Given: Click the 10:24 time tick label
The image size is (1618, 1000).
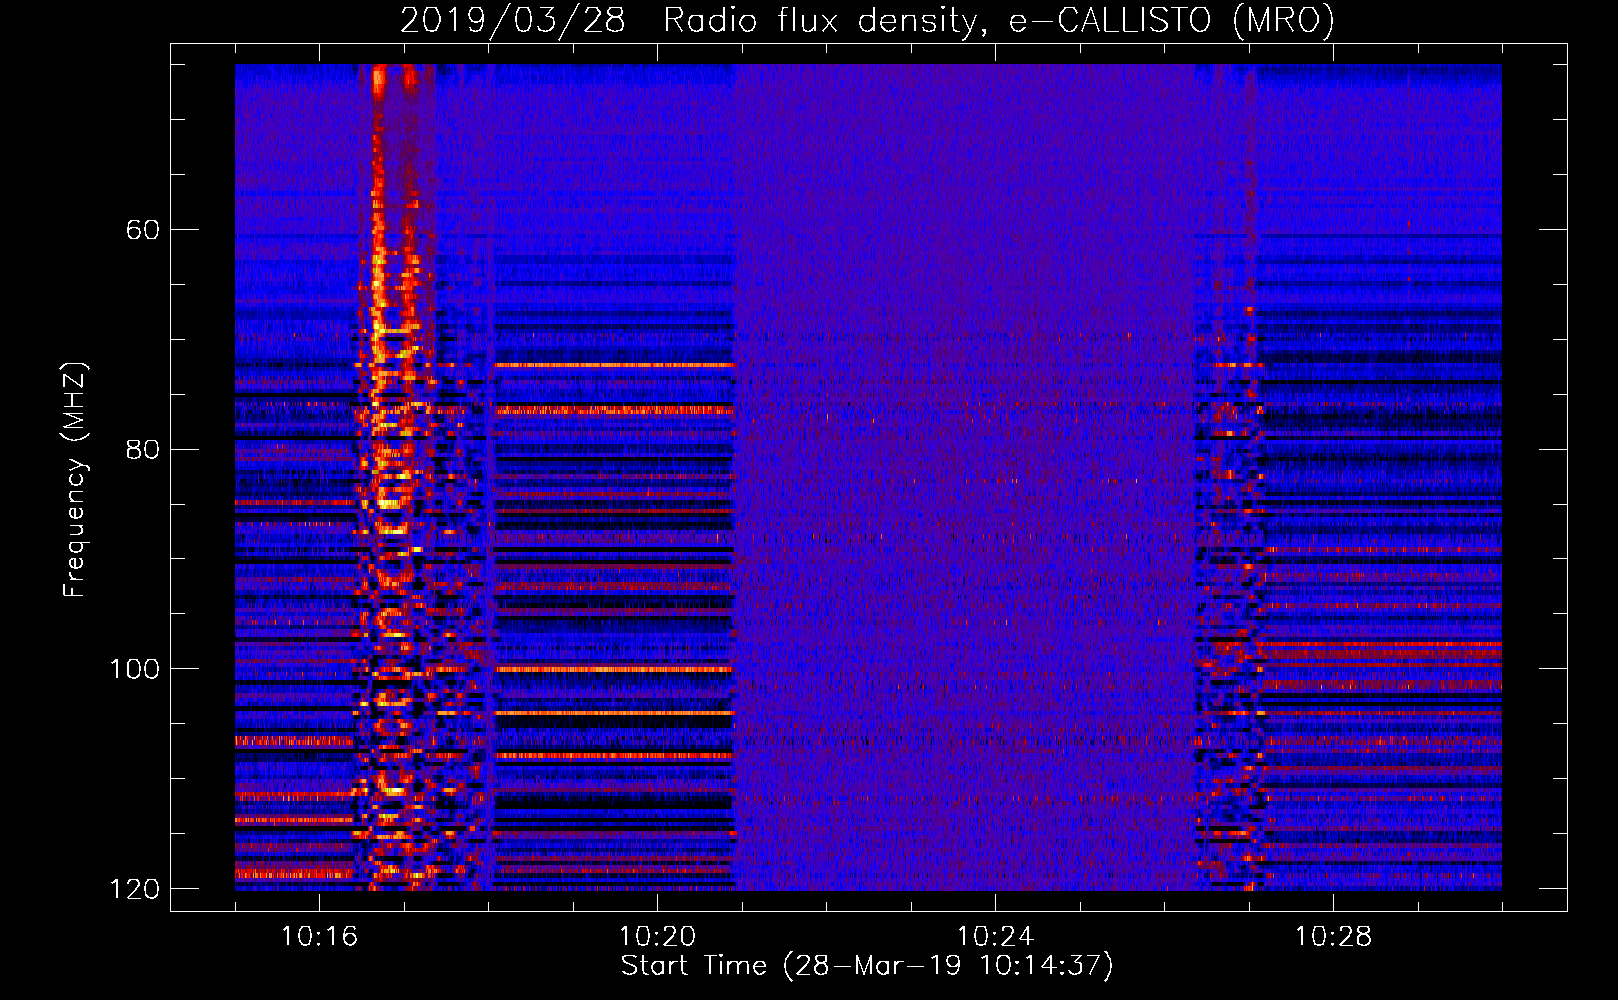Looking at the screenshot, I should pos(995,937).
